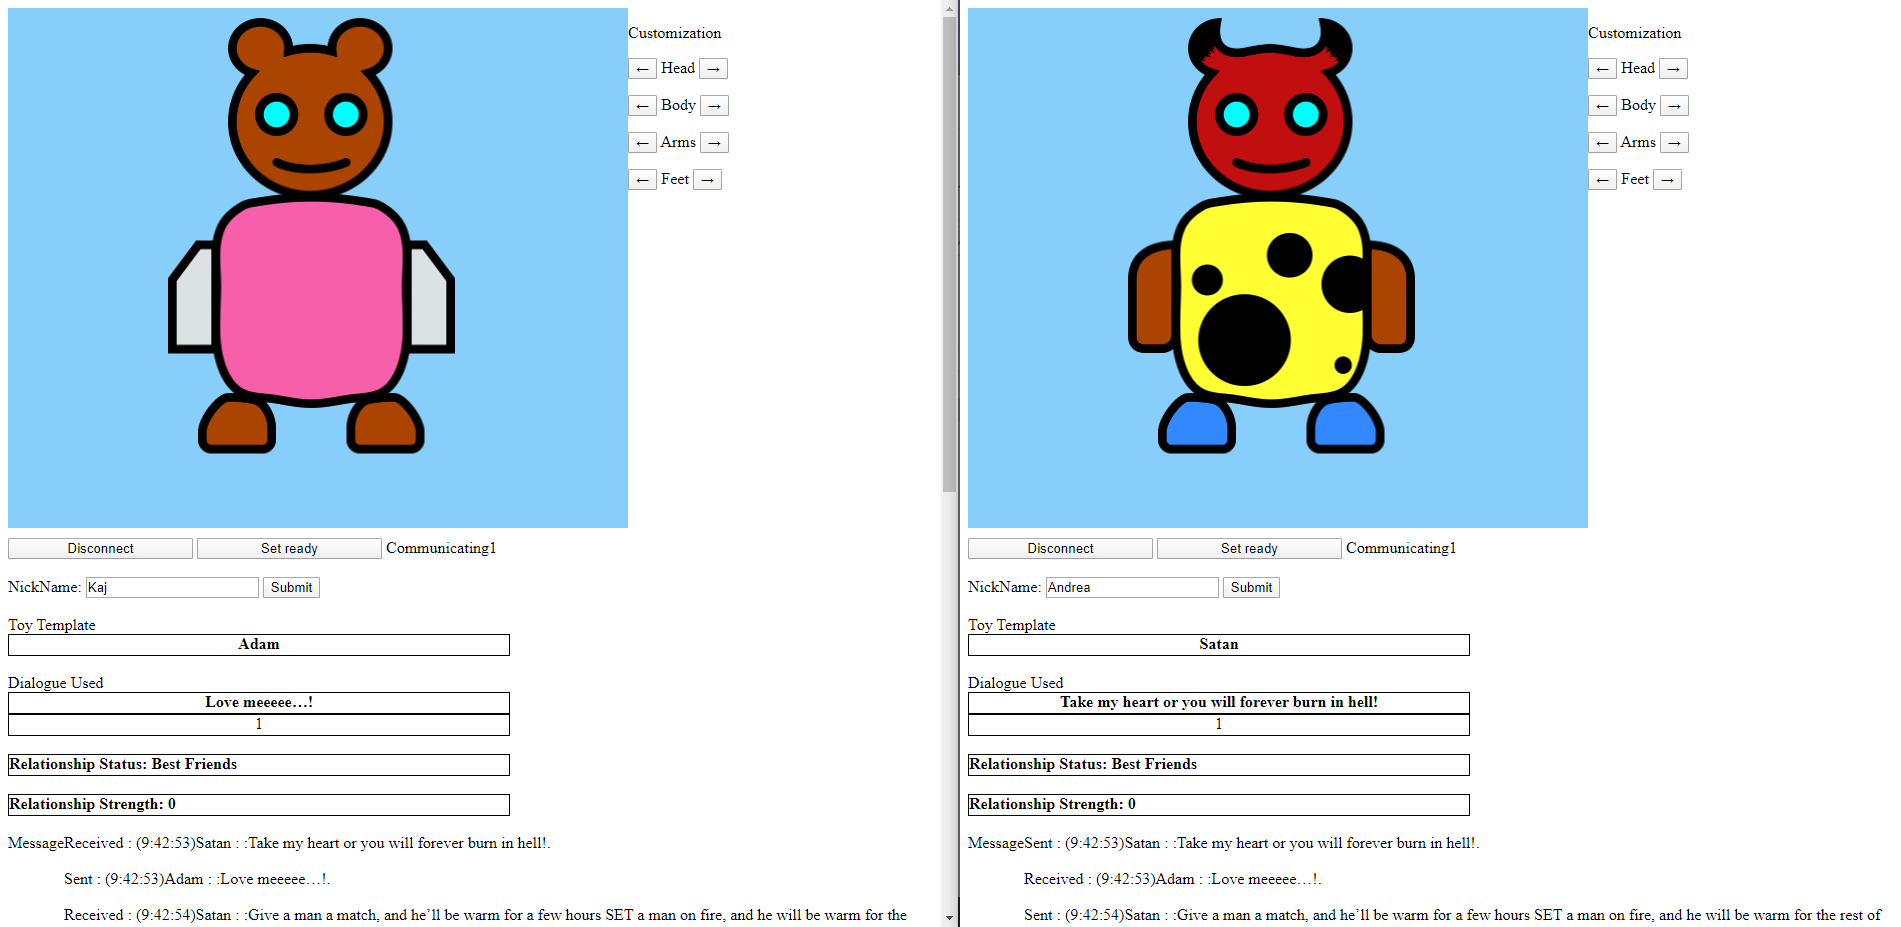Click 'Received : (9:42:53)Adam' line in right pane
Screen dimensions: 1901x927
tap(1172, 880)
